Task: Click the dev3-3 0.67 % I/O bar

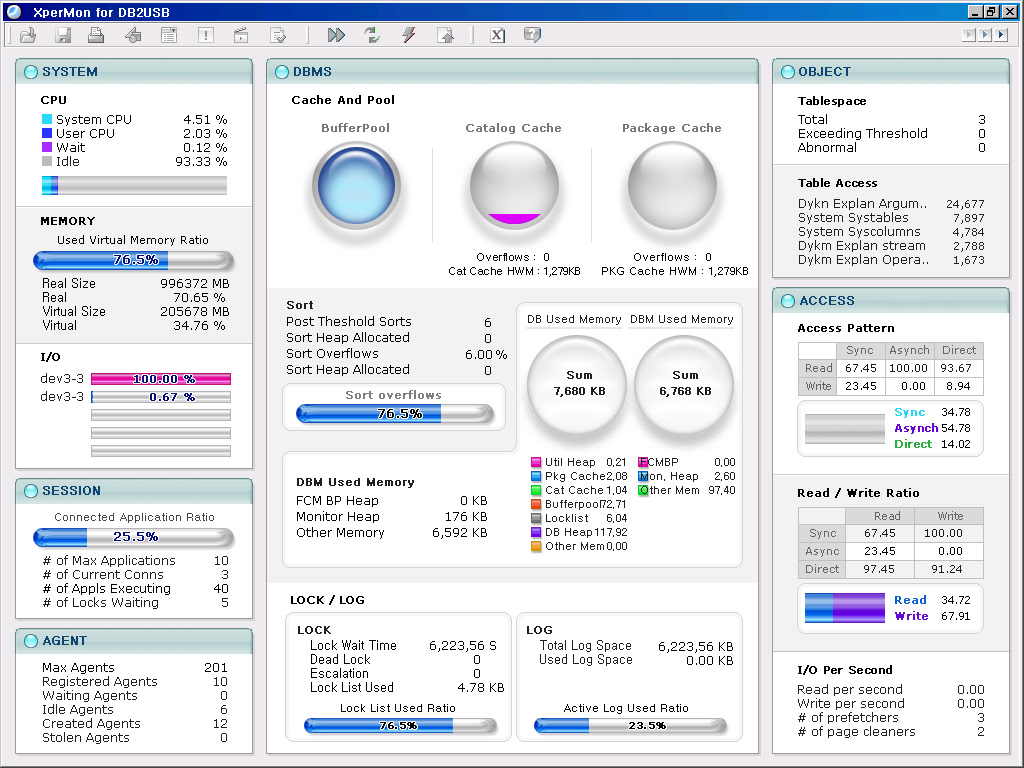Action: point(161,397)
